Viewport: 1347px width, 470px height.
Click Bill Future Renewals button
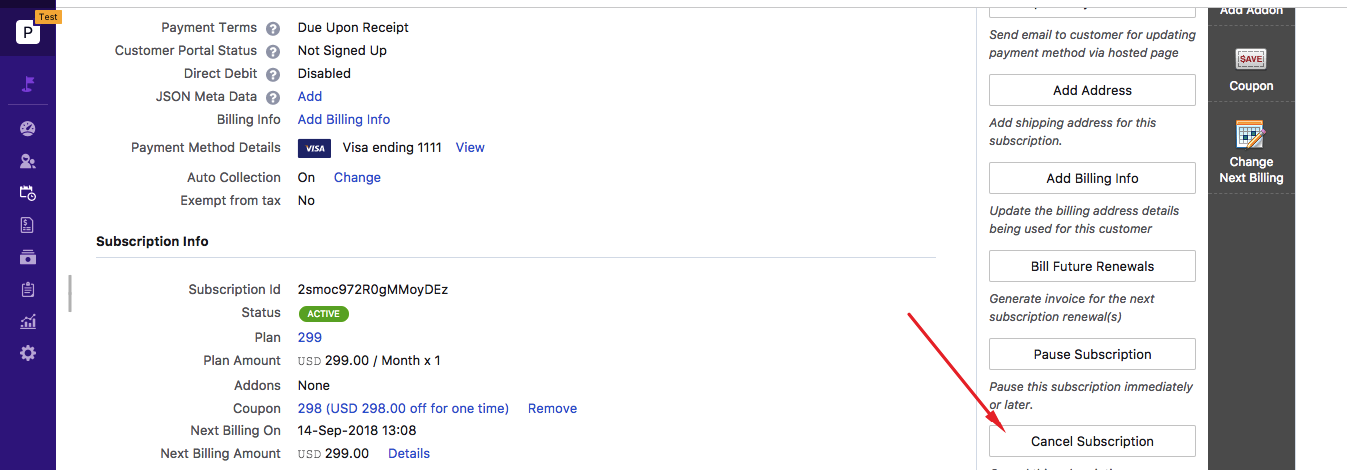[1092, 266]
